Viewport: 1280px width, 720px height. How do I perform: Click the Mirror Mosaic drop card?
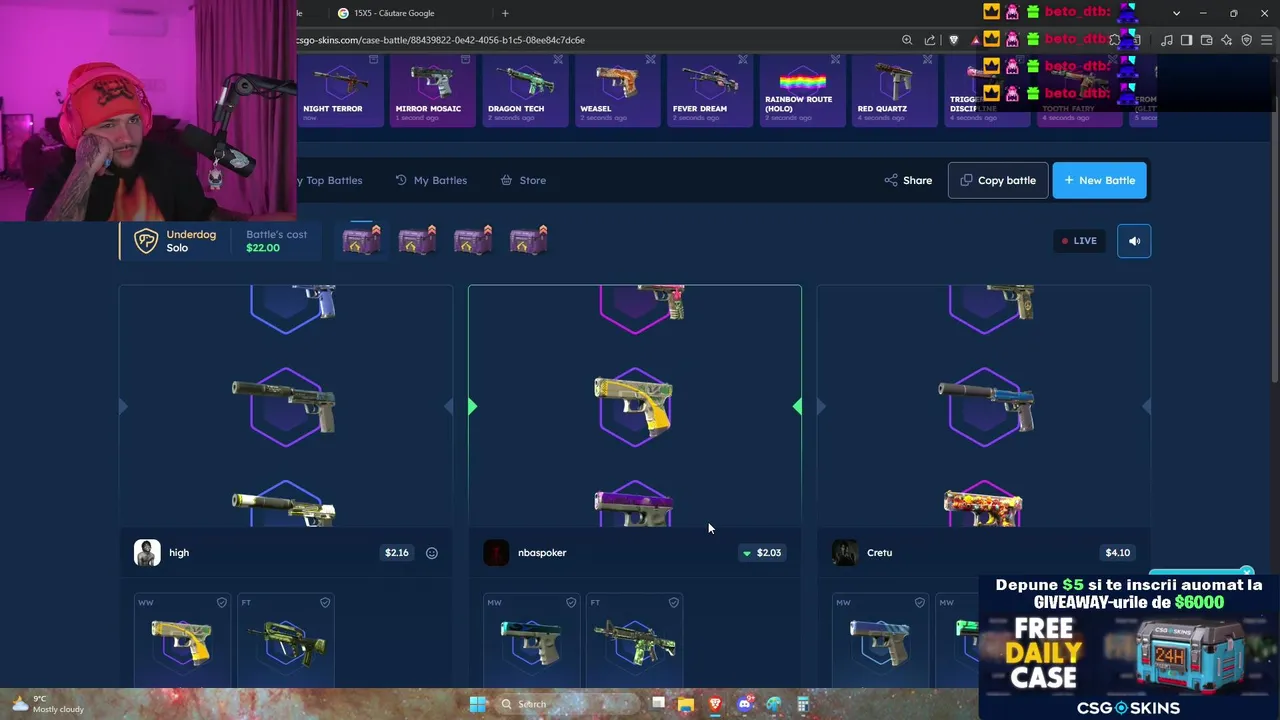point(432,90)
